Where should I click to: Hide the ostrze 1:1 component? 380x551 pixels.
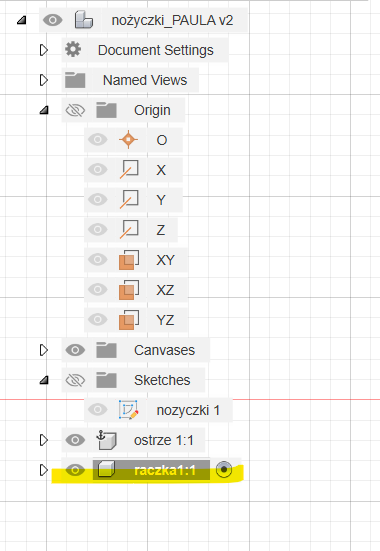coord(75,440)
